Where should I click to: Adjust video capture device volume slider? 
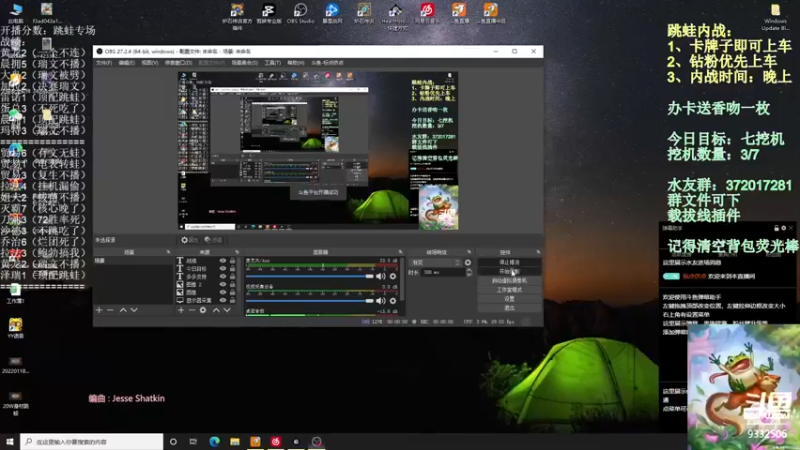(x=310, y=301)
